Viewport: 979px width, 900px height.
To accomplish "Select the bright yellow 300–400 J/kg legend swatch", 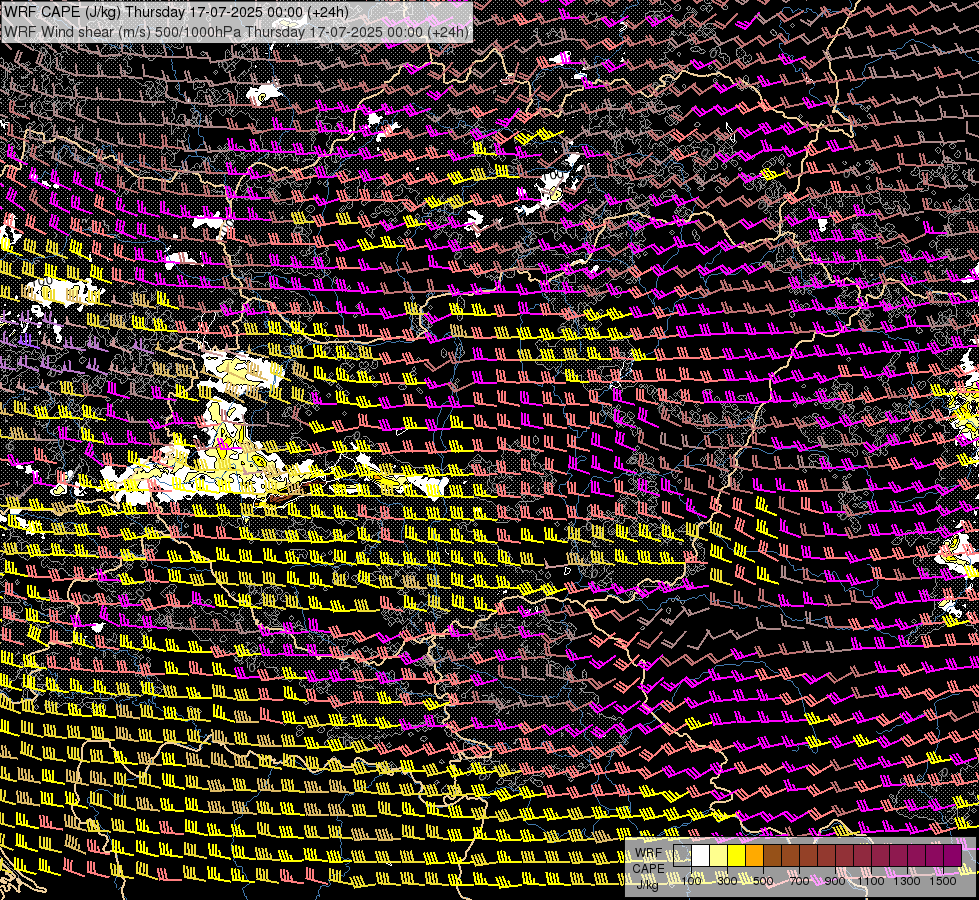I will click(737, 856).
